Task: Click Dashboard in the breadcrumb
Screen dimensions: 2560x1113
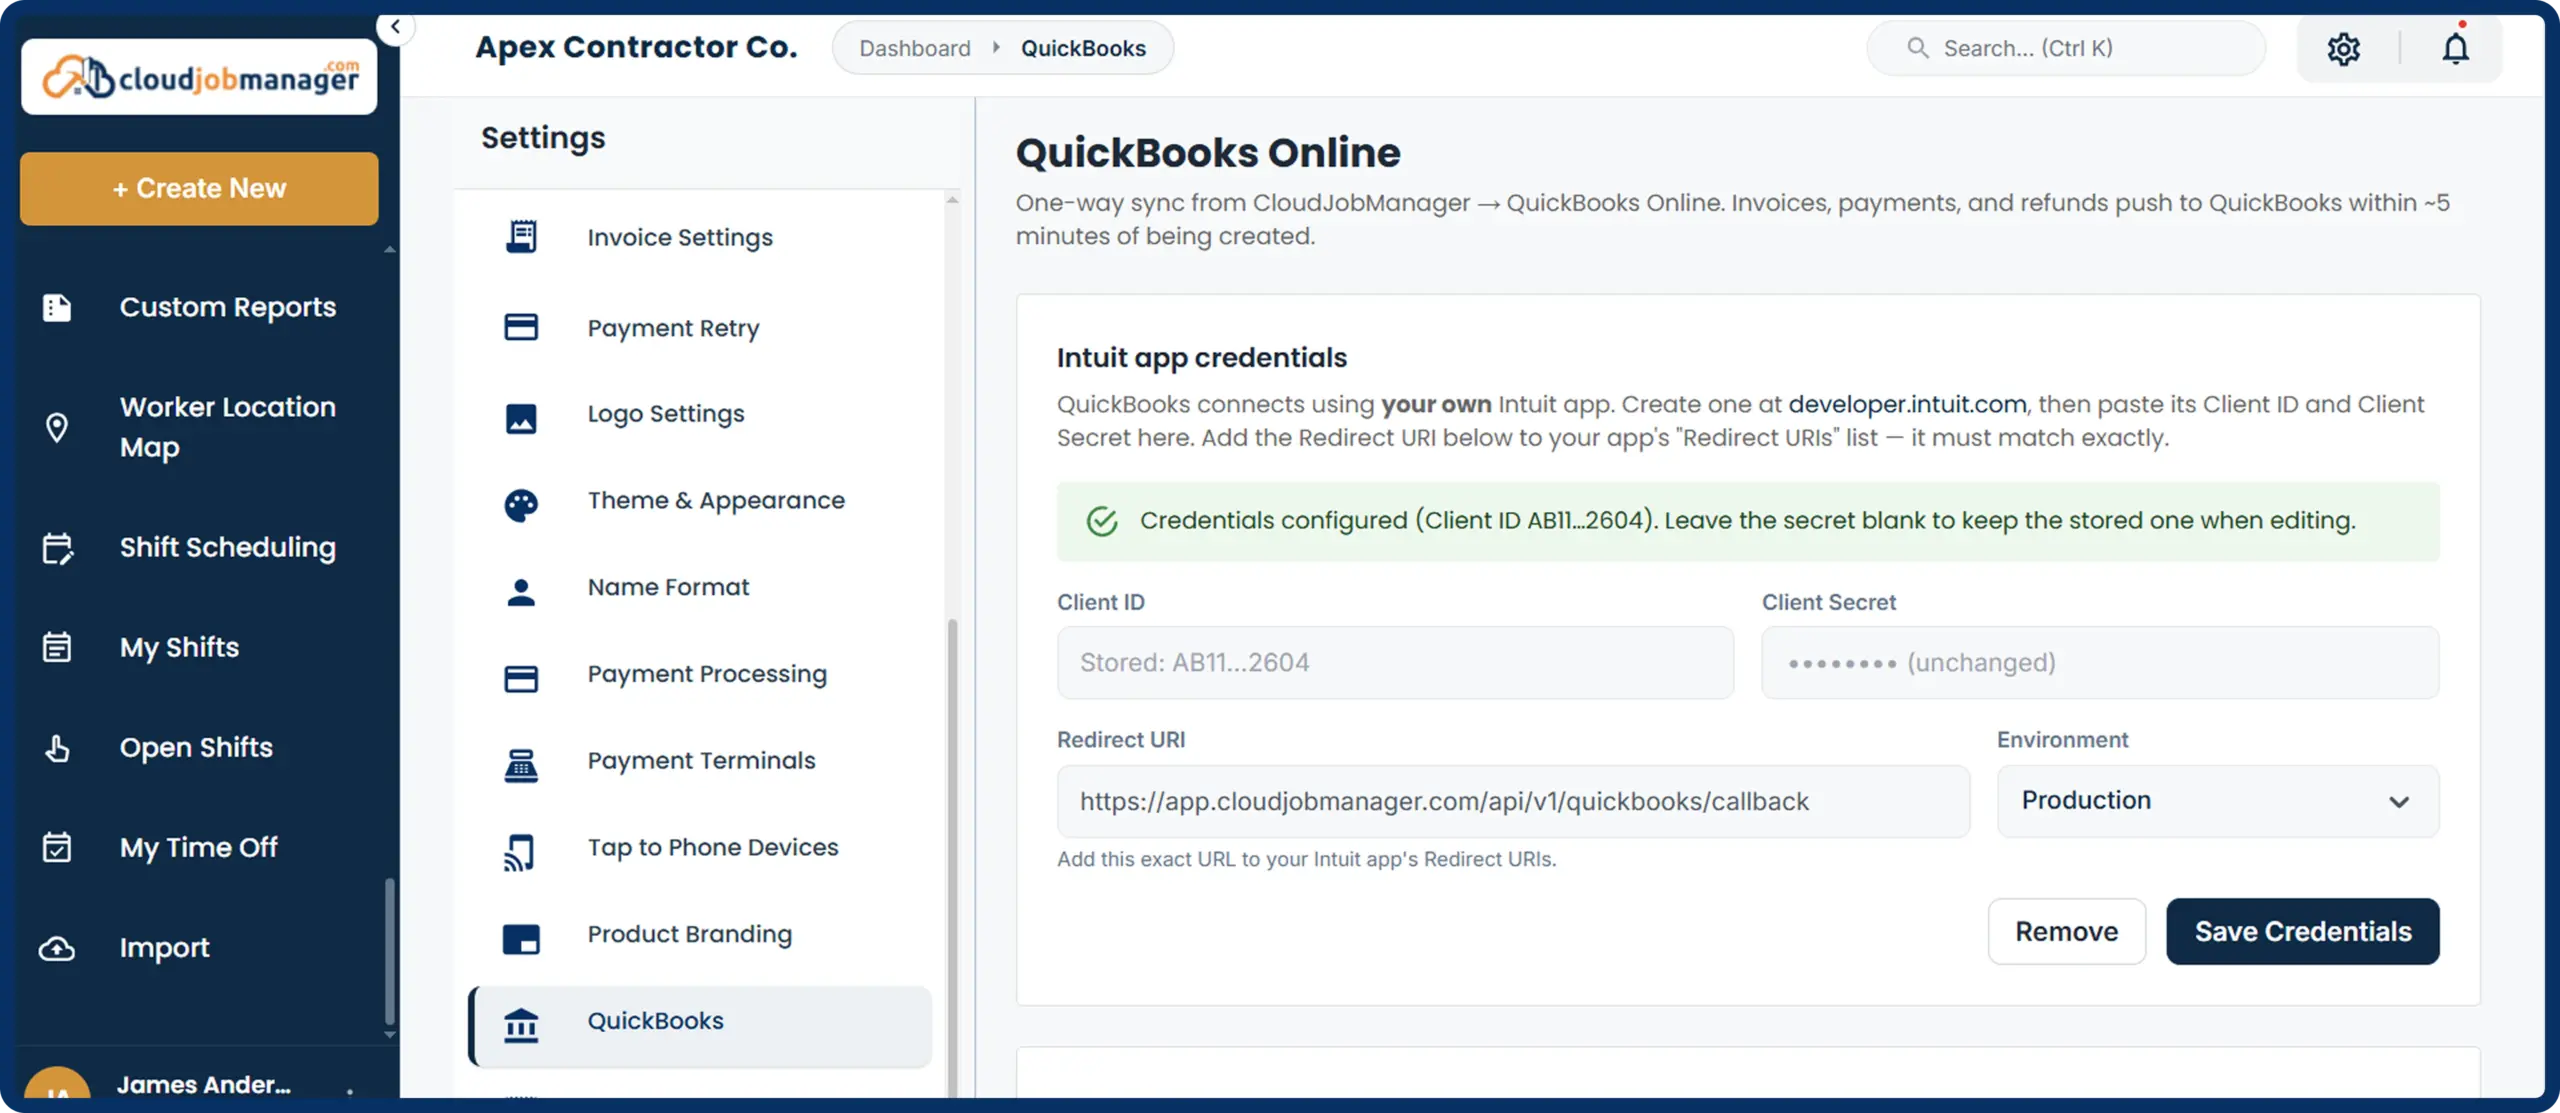Action: pyautogui.click(x=914, y=48)
